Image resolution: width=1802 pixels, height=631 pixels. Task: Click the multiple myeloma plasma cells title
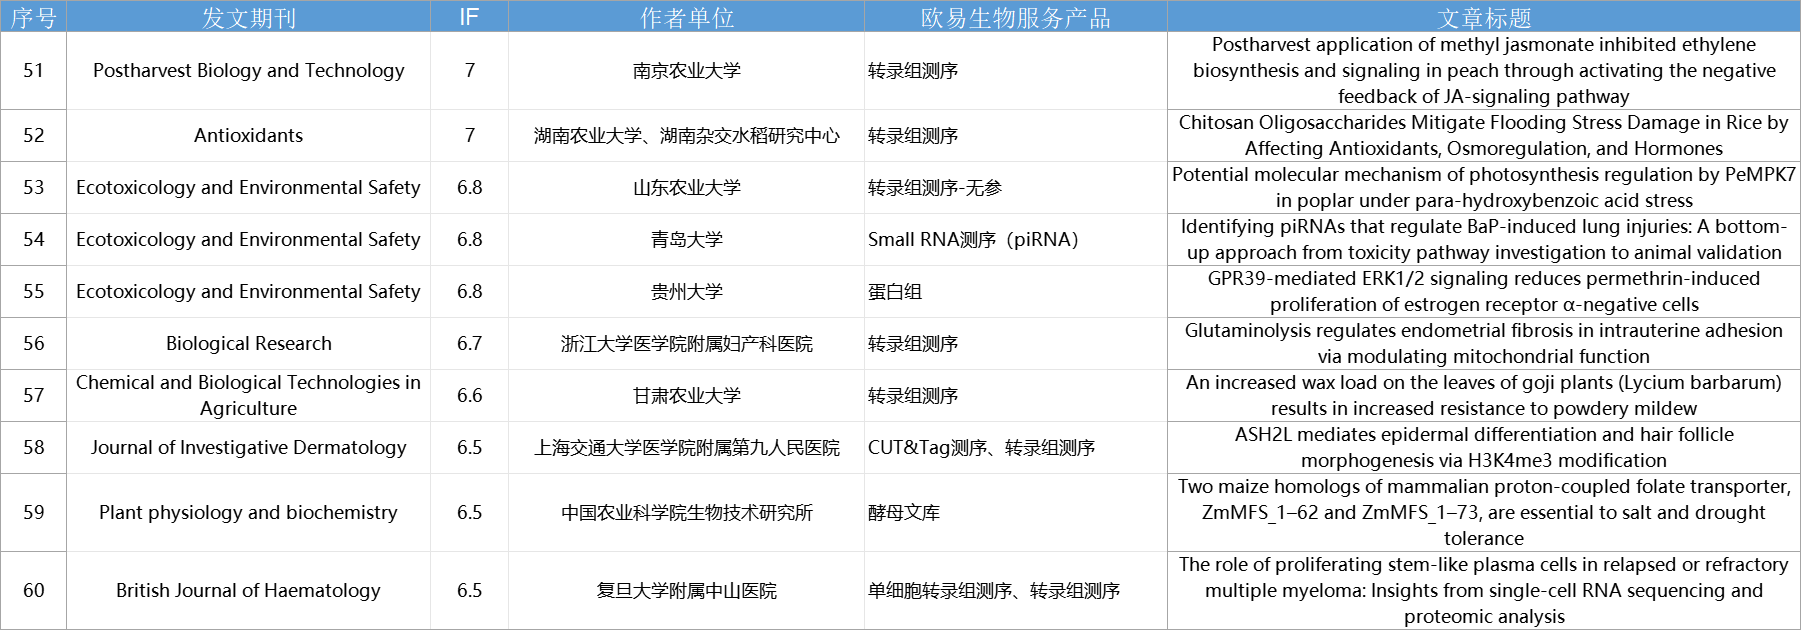(x=1484, y=591)
